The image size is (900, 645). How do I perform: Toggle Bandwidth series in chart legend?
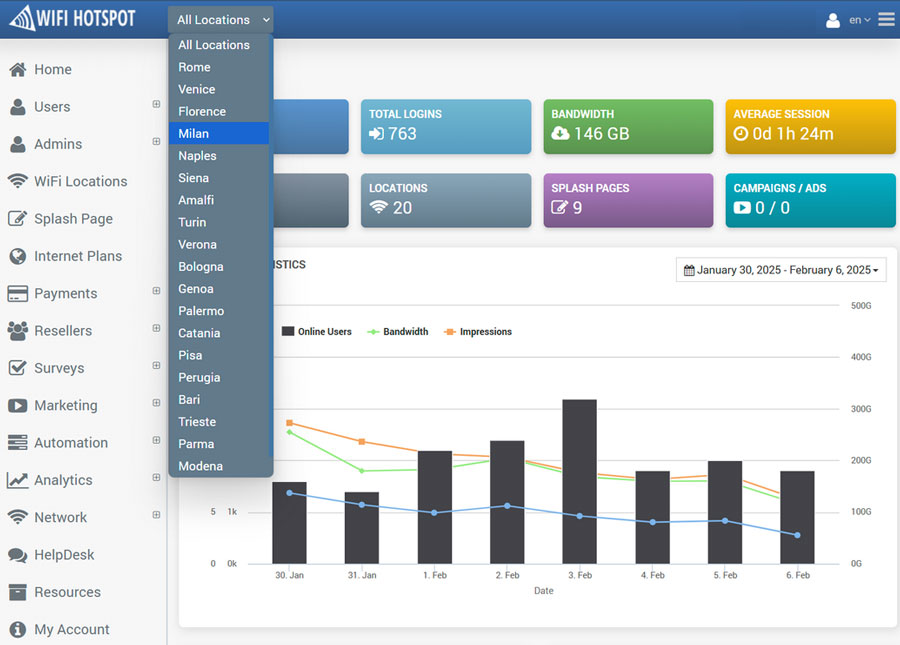(x=398, y=332)
